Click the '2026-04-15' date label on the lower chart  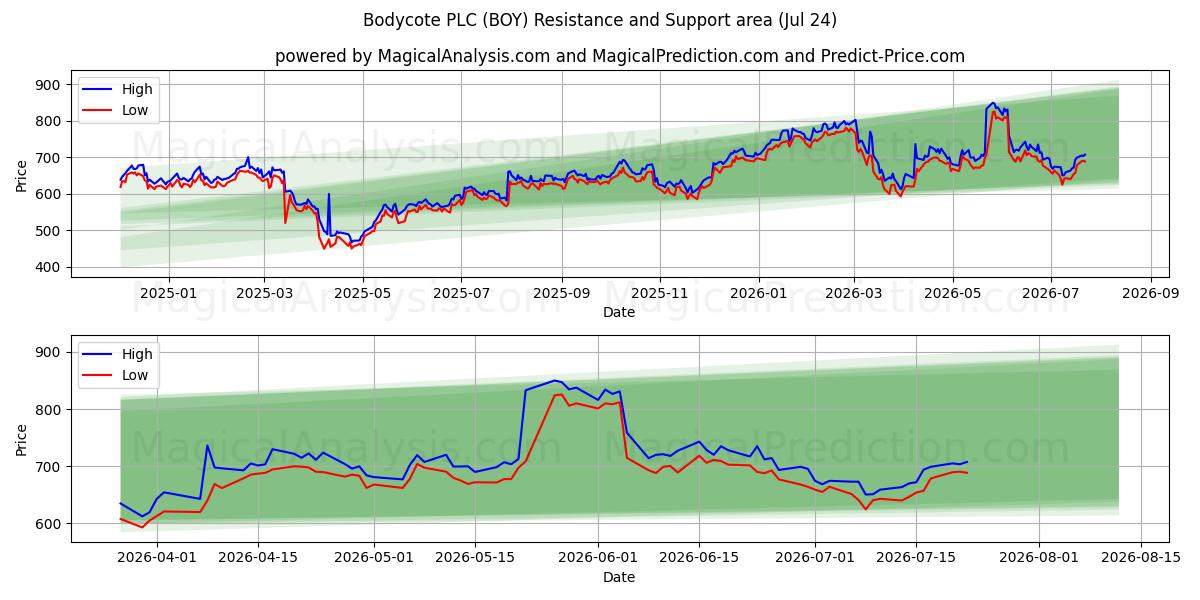pyautogui.click(x=259, y=558)
